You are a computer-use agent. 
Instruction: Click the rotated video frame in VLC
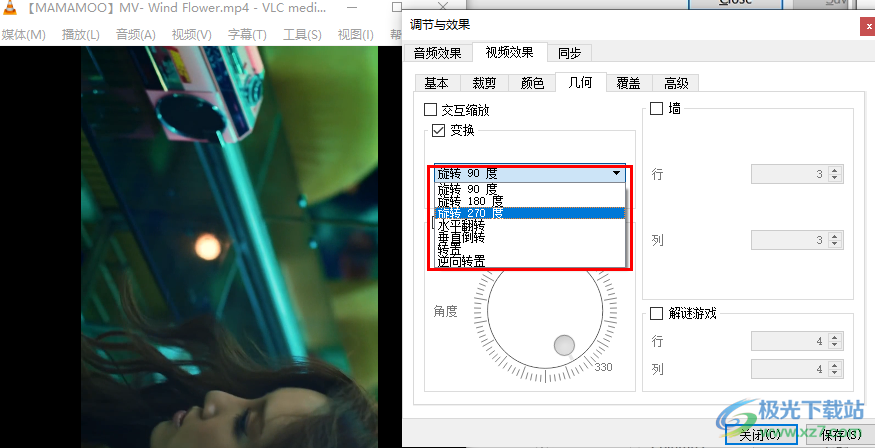[x=229, y=247]
